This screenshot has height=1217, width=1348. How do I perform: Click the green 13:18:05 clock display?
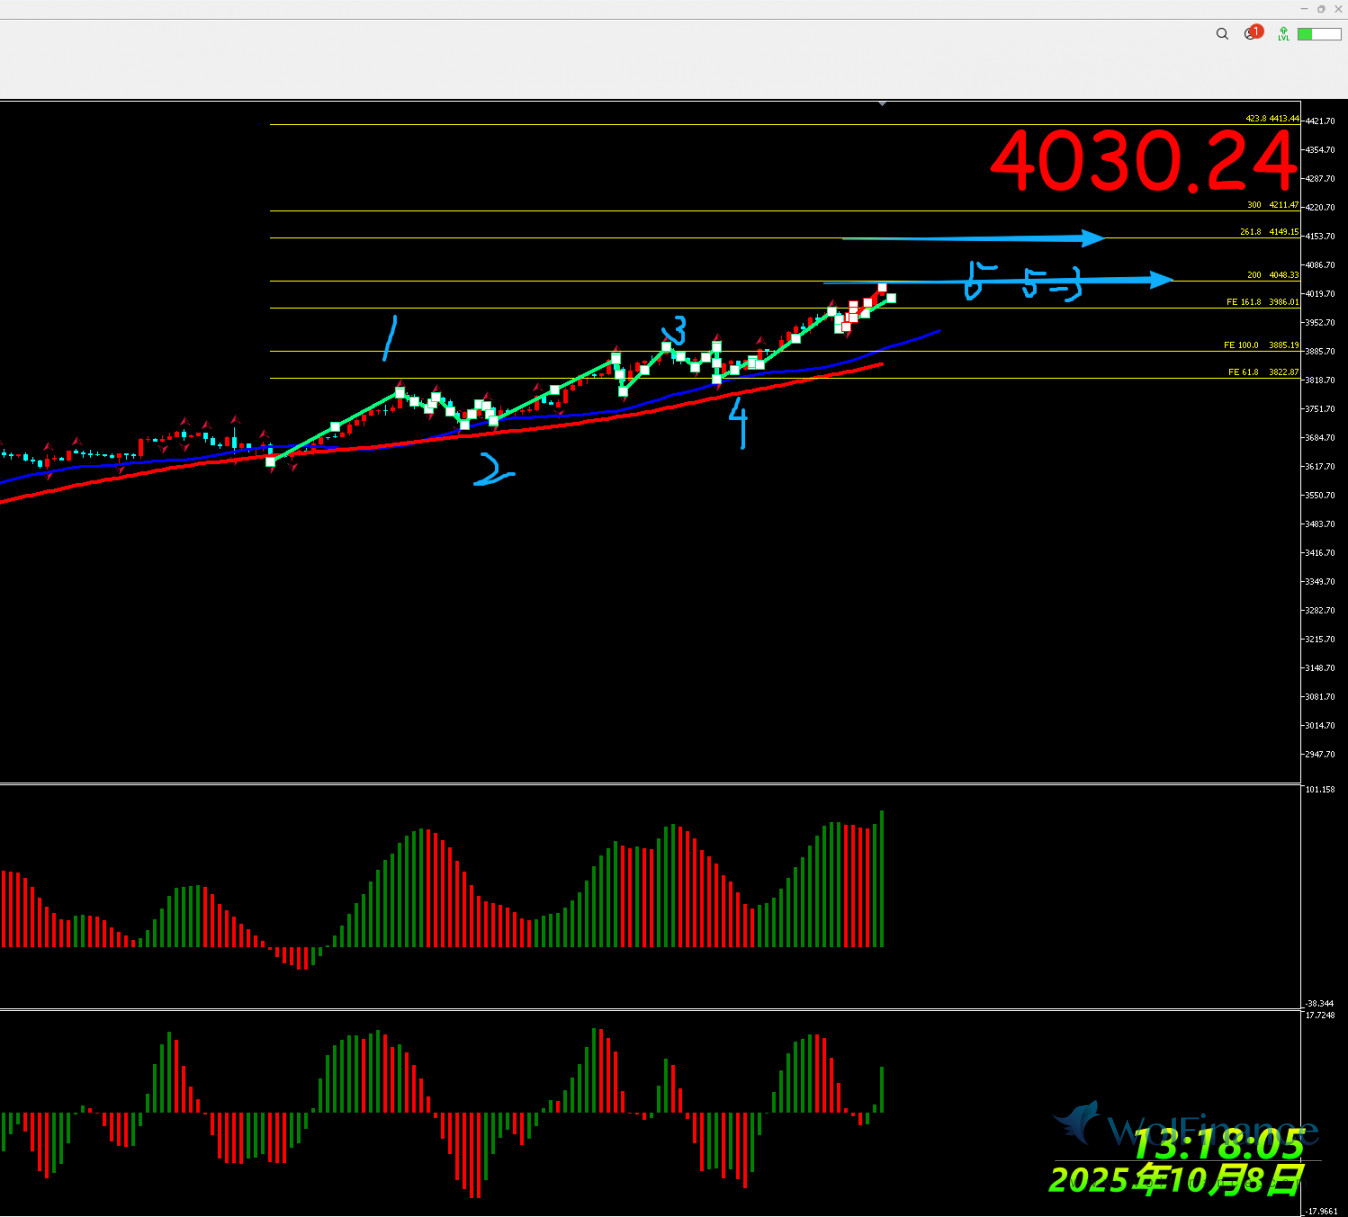pos(1217,1143)
